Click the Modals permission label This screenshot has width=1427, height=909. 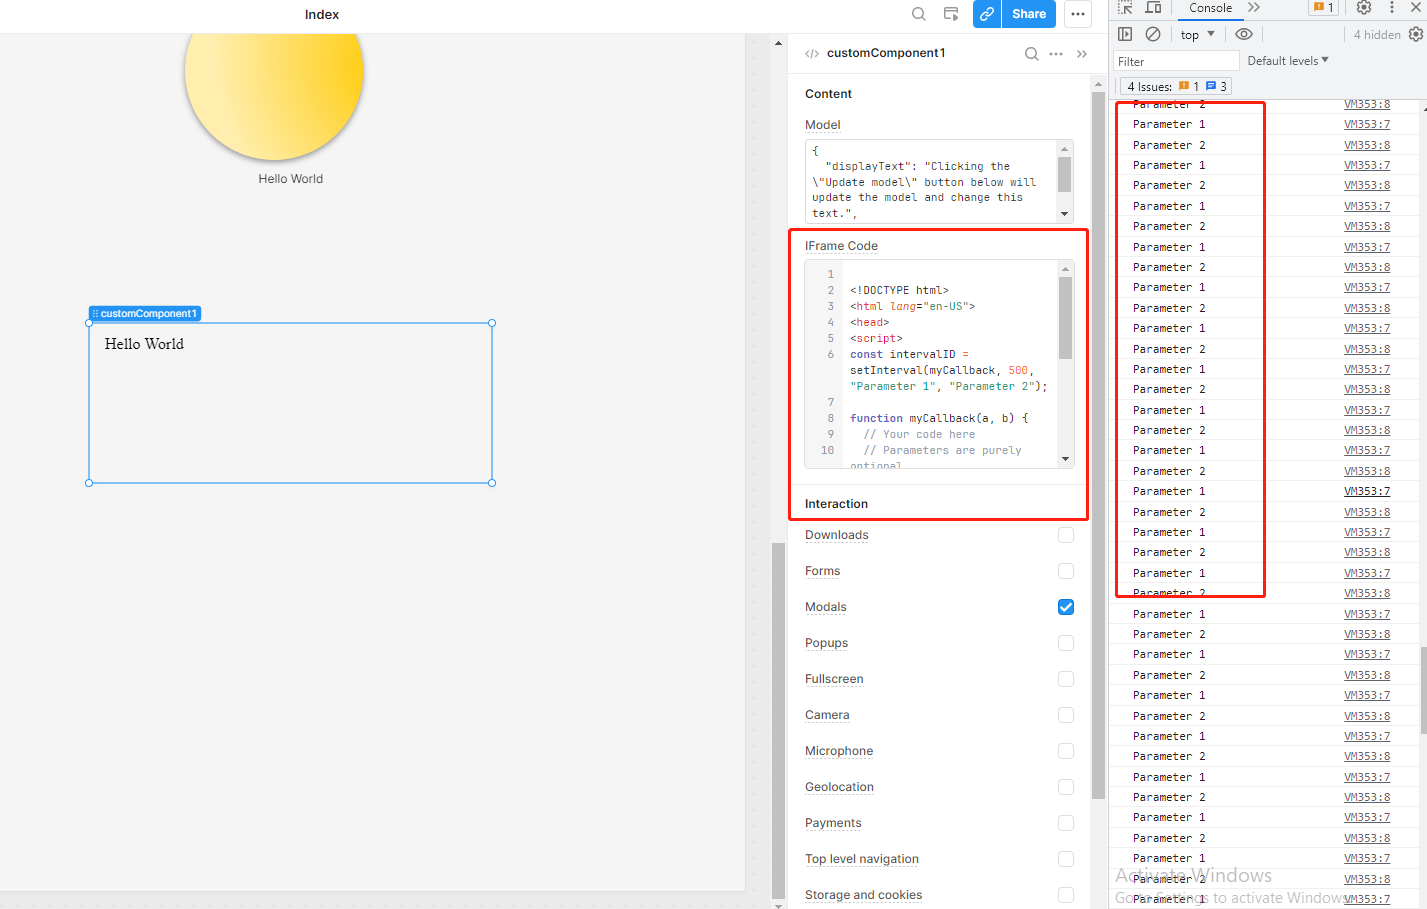826,607
